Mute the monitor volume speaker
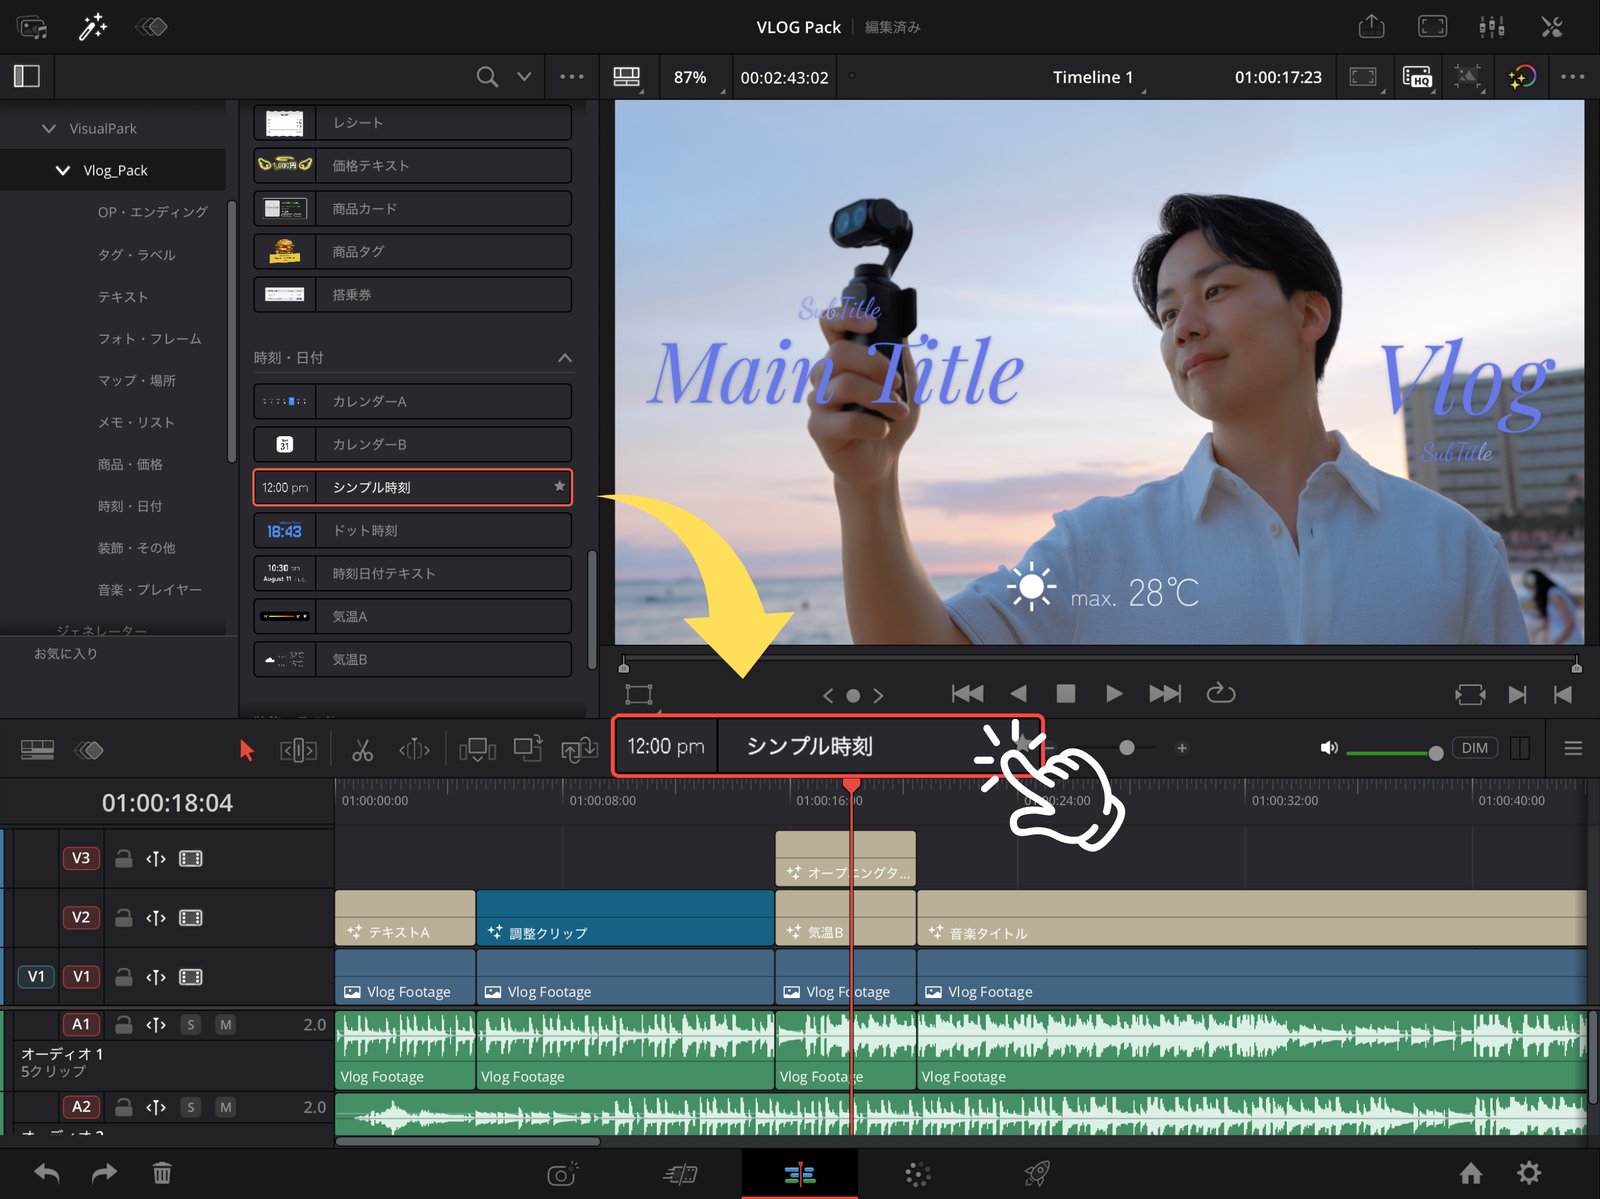The width and height of the screenshot is (1600, 1199). pos(1329,748)
